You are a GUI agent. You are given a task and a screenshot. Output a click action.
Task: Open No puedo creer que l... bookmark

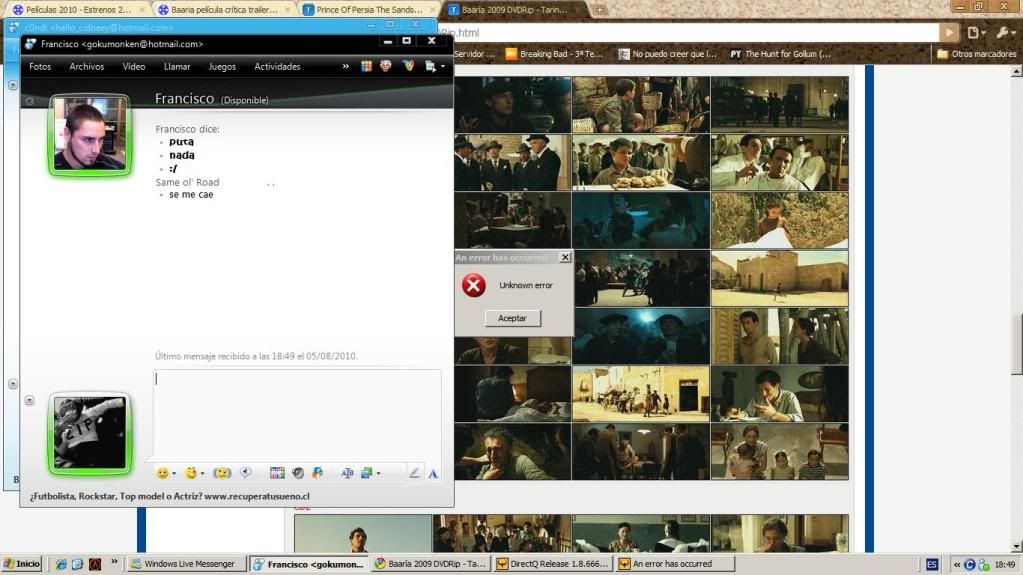tap(667, 54)
